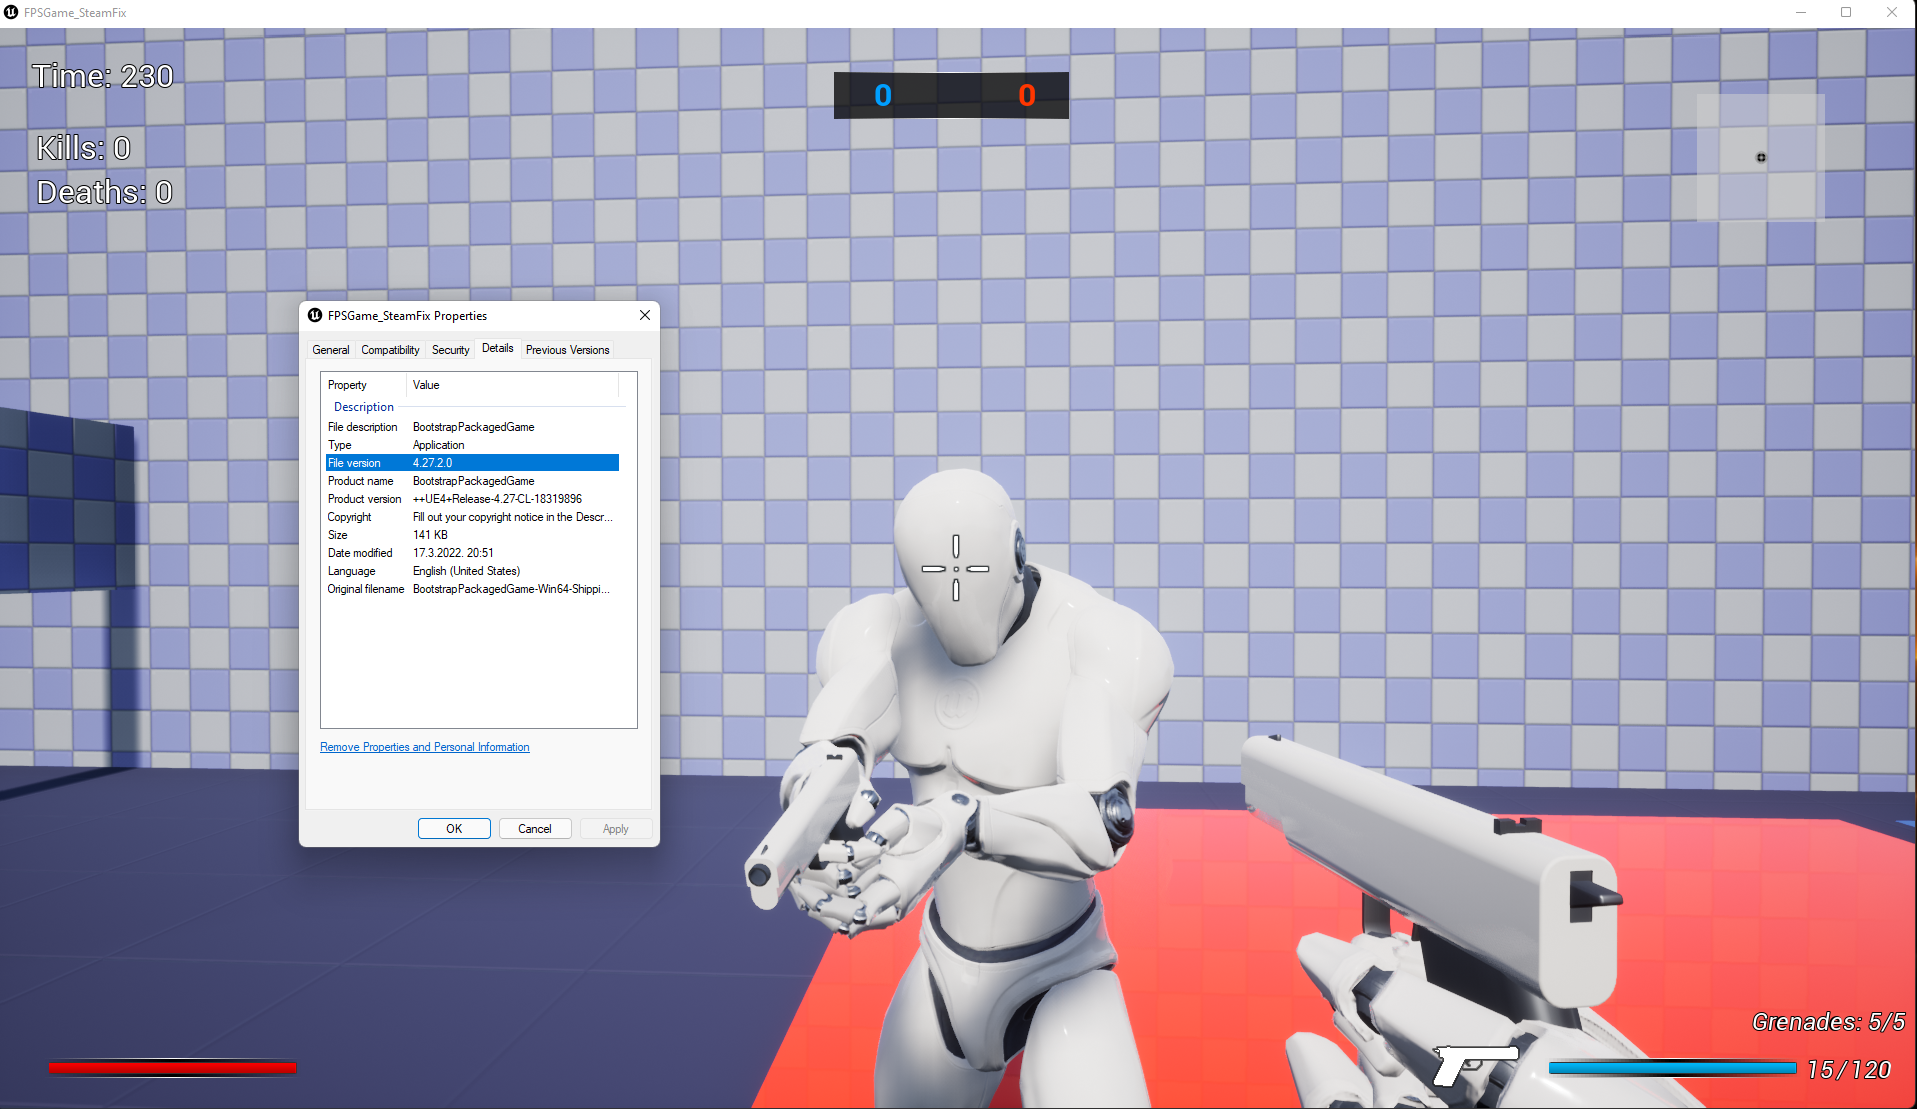Minimize the FPSGame_SteamFix game window

[1800, 13]
